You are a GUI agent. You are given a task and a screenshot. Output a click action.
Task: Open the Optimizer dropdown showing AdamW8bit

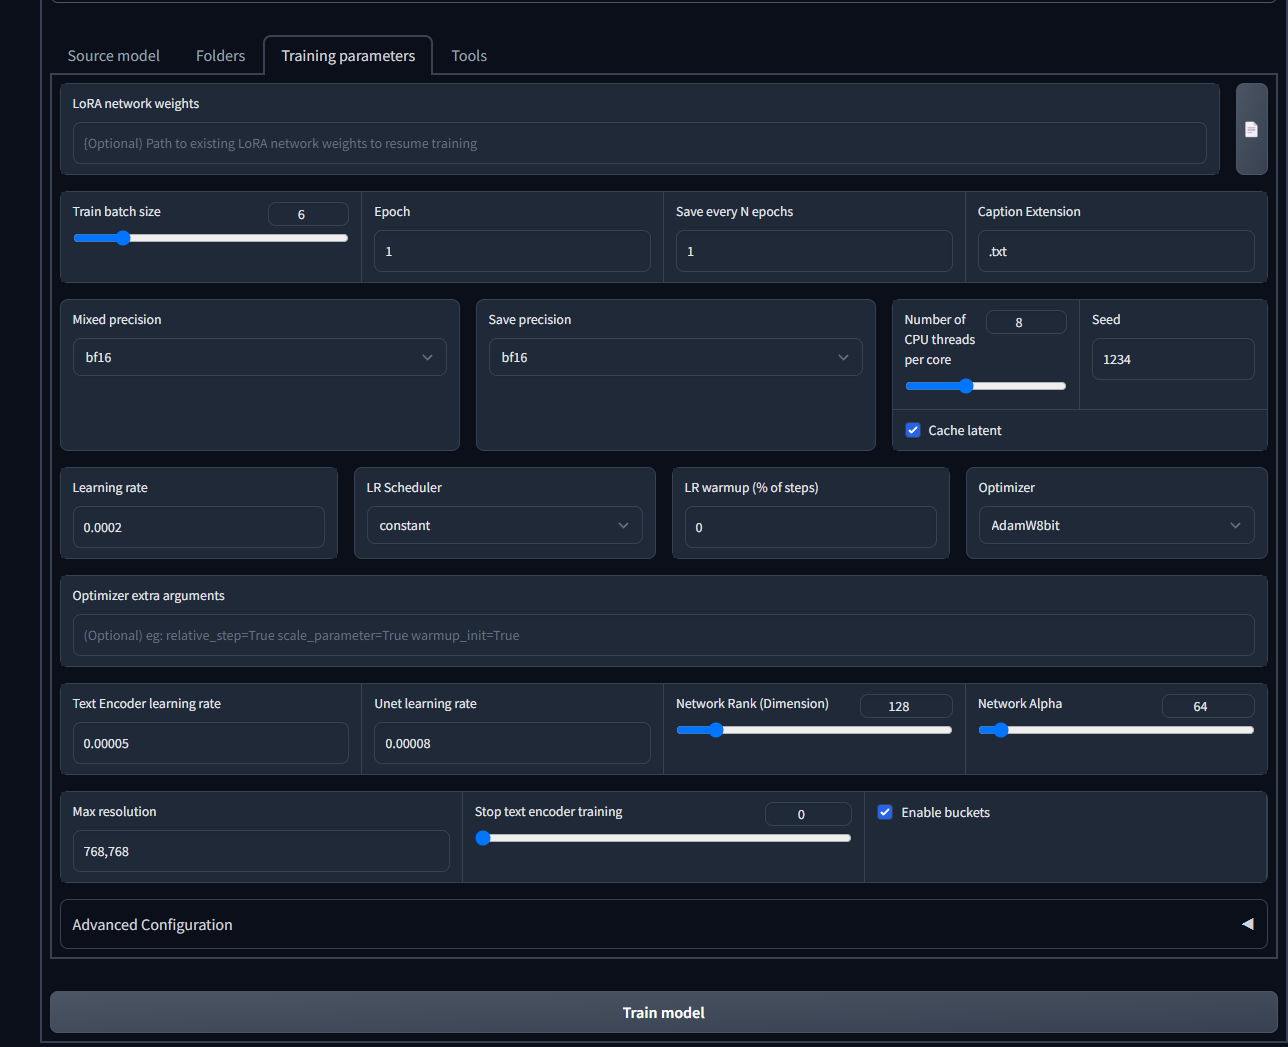[1115, 526]
